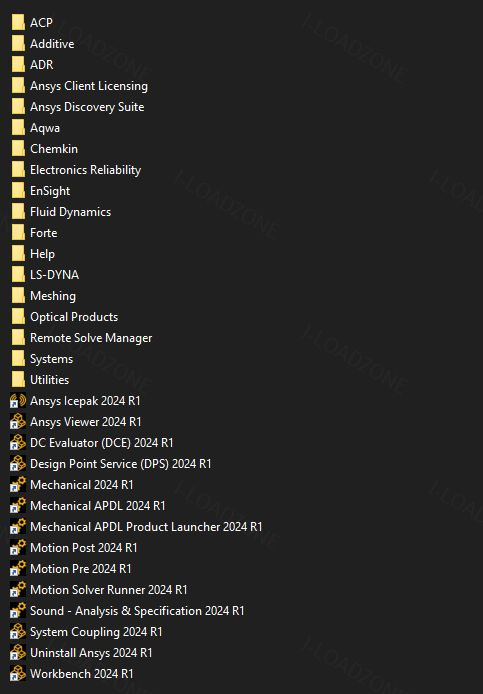Select the Fluid Dynamics folder icon
Viewport: 483px width, 694px height.
(x=18, y=212)
